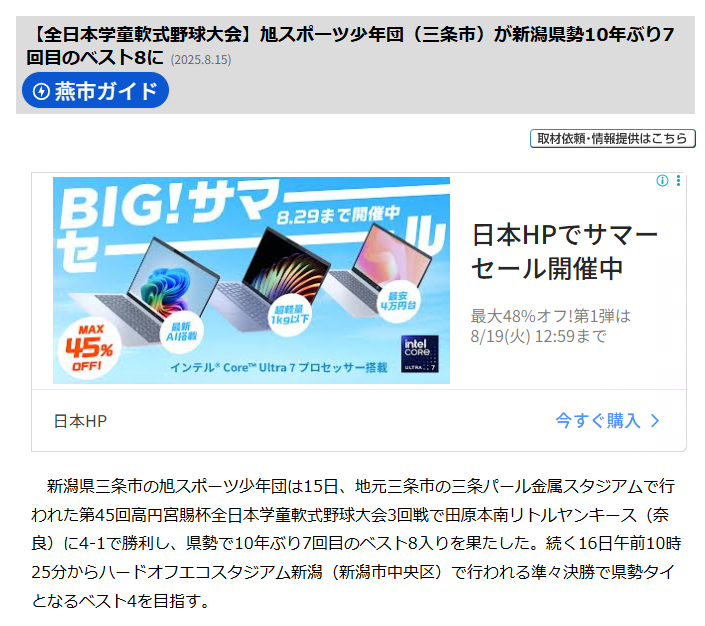Click the Intel Core Ultra 7 badge

point(419,354)
